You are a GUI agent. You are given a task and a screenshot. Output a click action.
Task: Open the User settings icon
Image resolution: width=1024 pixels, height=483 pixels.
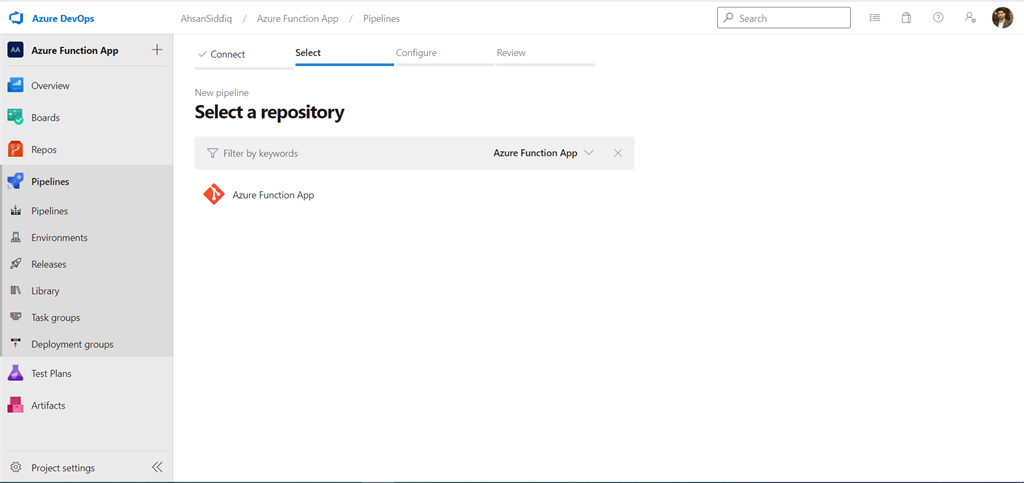coord(970,18)
